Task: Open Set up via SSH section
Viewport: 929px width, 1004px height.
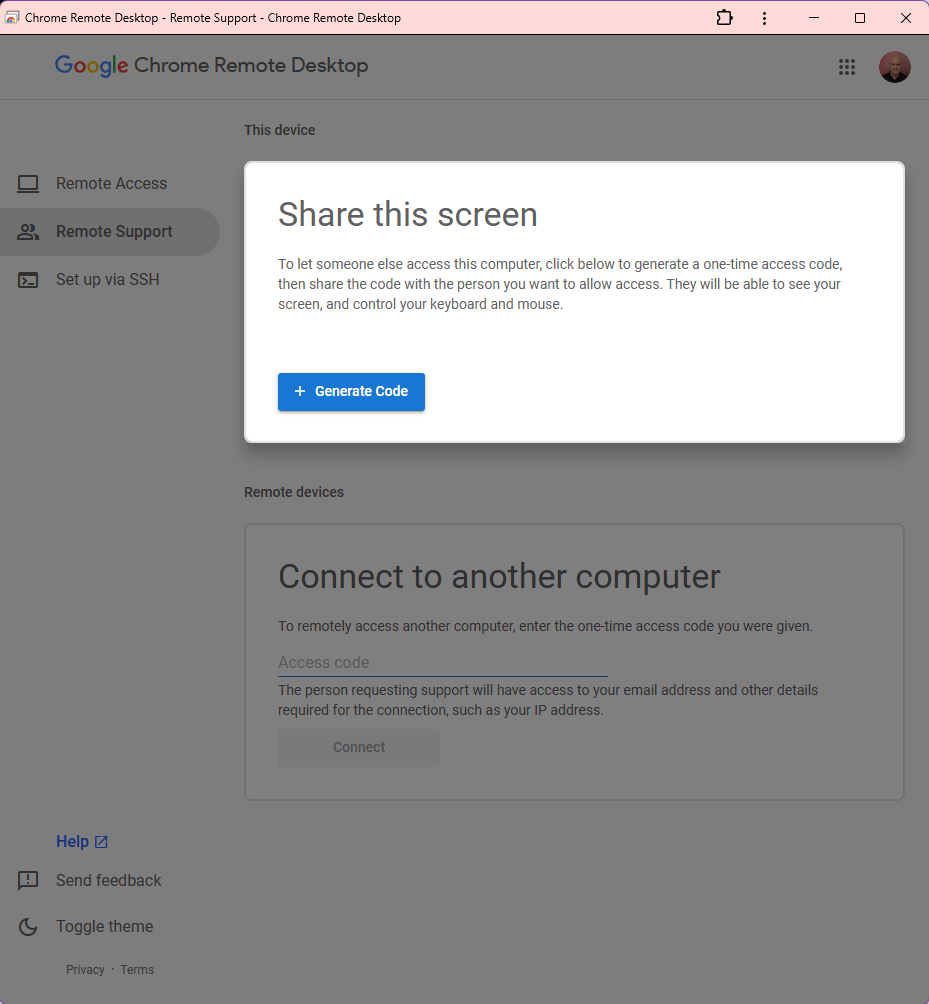Action: click(110, 280)
